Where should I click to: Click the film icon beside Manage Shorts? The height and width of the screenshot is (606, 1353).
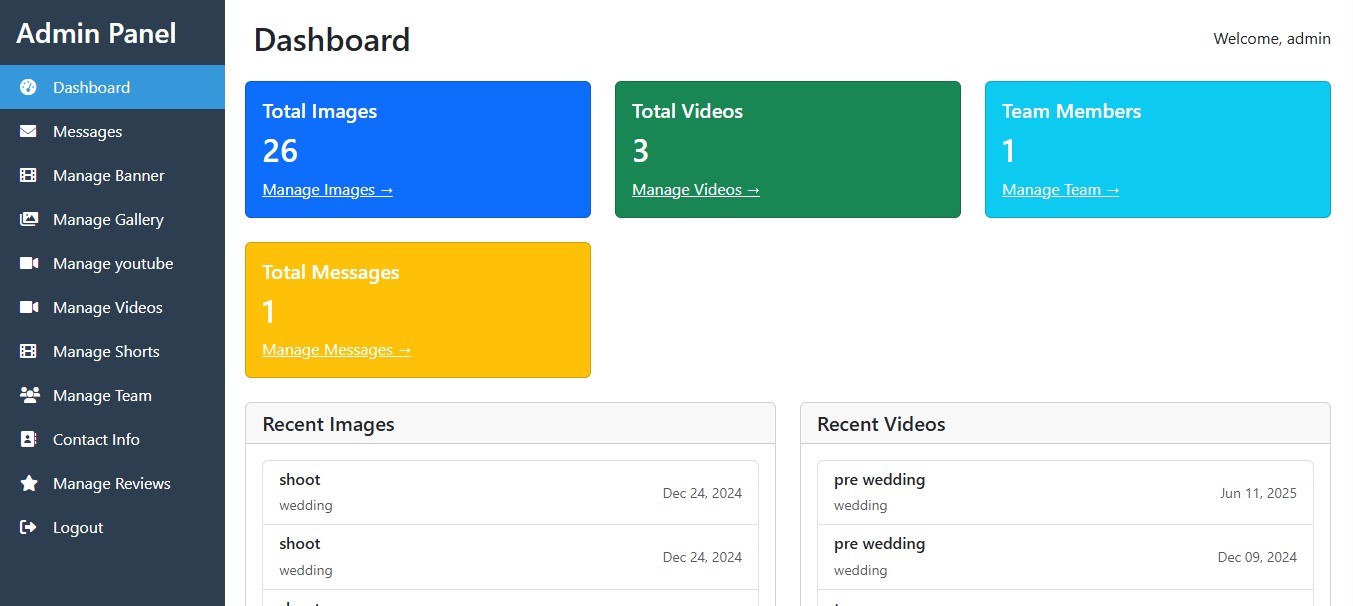click(29, 351)
